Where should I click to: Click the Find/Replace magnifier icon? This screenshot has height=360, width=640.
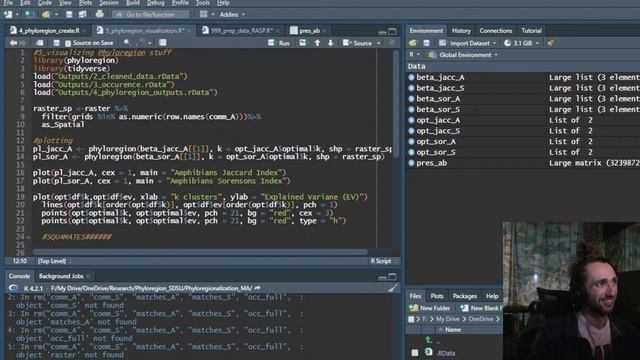127,42
